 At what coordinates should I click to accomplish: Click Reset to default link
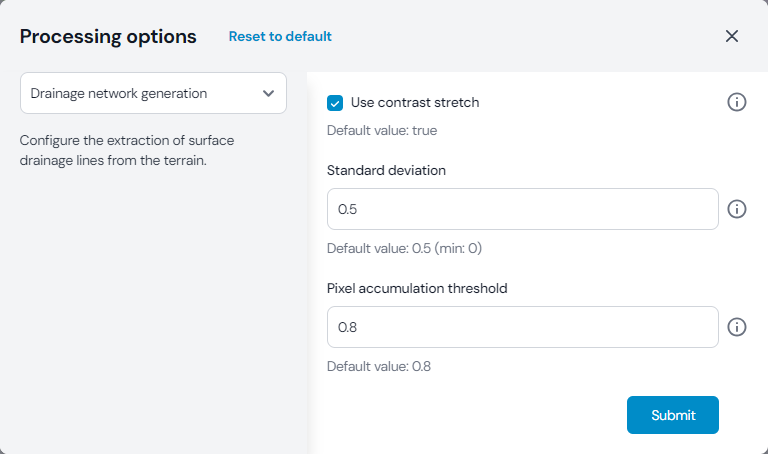coord(280,36)
